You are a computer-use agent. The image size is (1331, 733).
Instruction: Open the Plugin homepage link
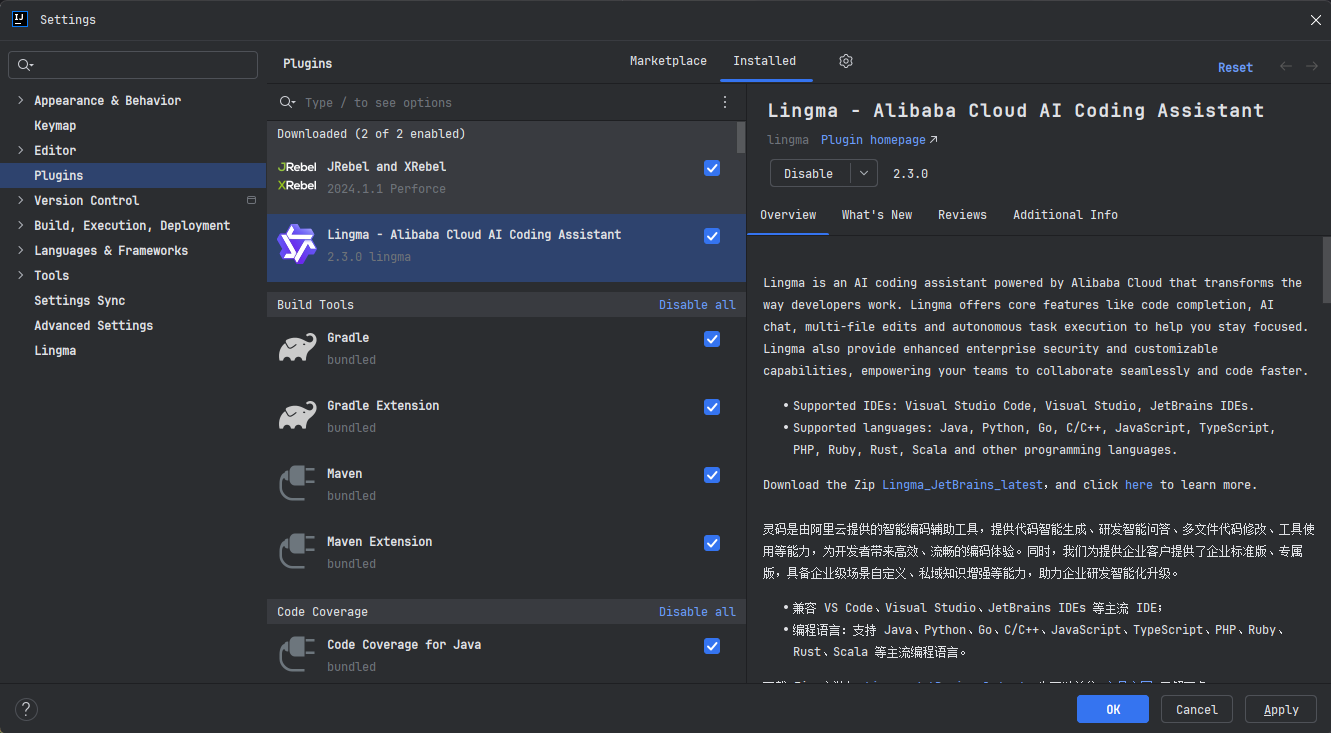(x=879, y=140)
